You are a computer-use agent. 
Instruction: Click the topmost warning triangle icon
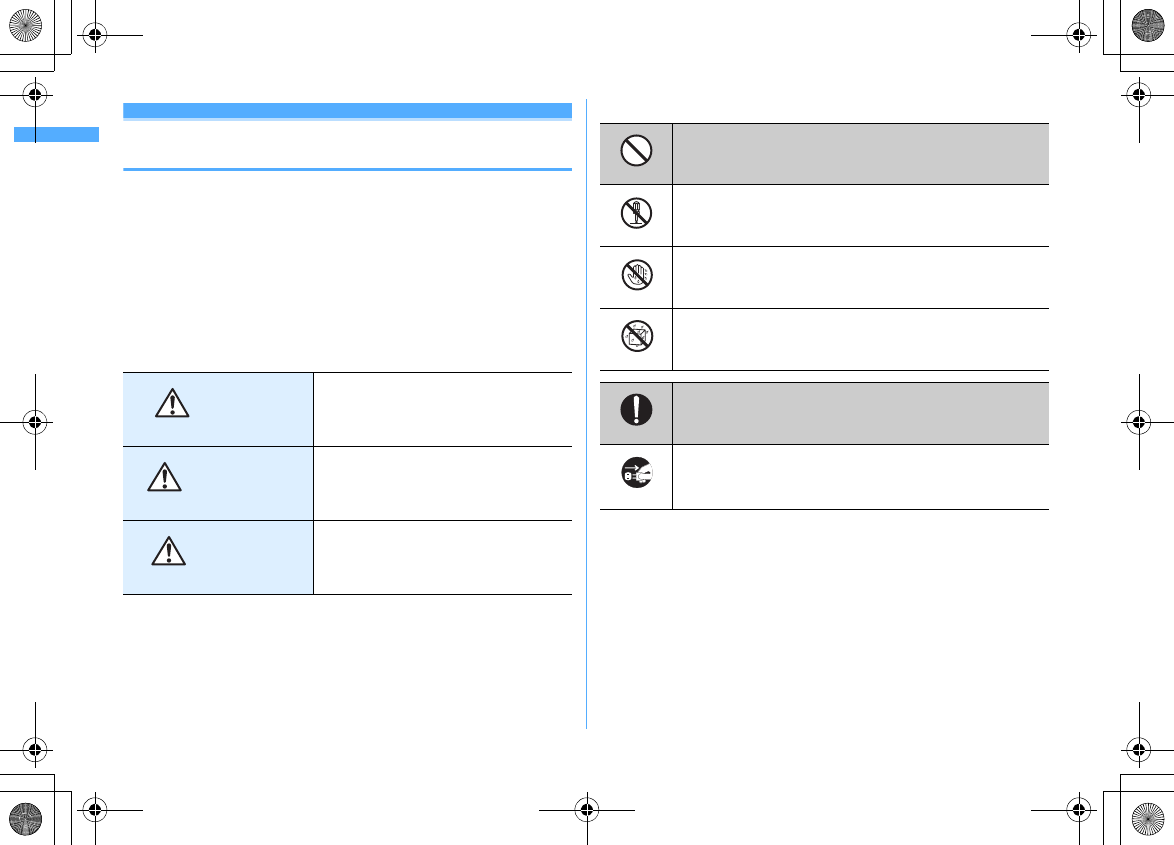pos(172,403)
